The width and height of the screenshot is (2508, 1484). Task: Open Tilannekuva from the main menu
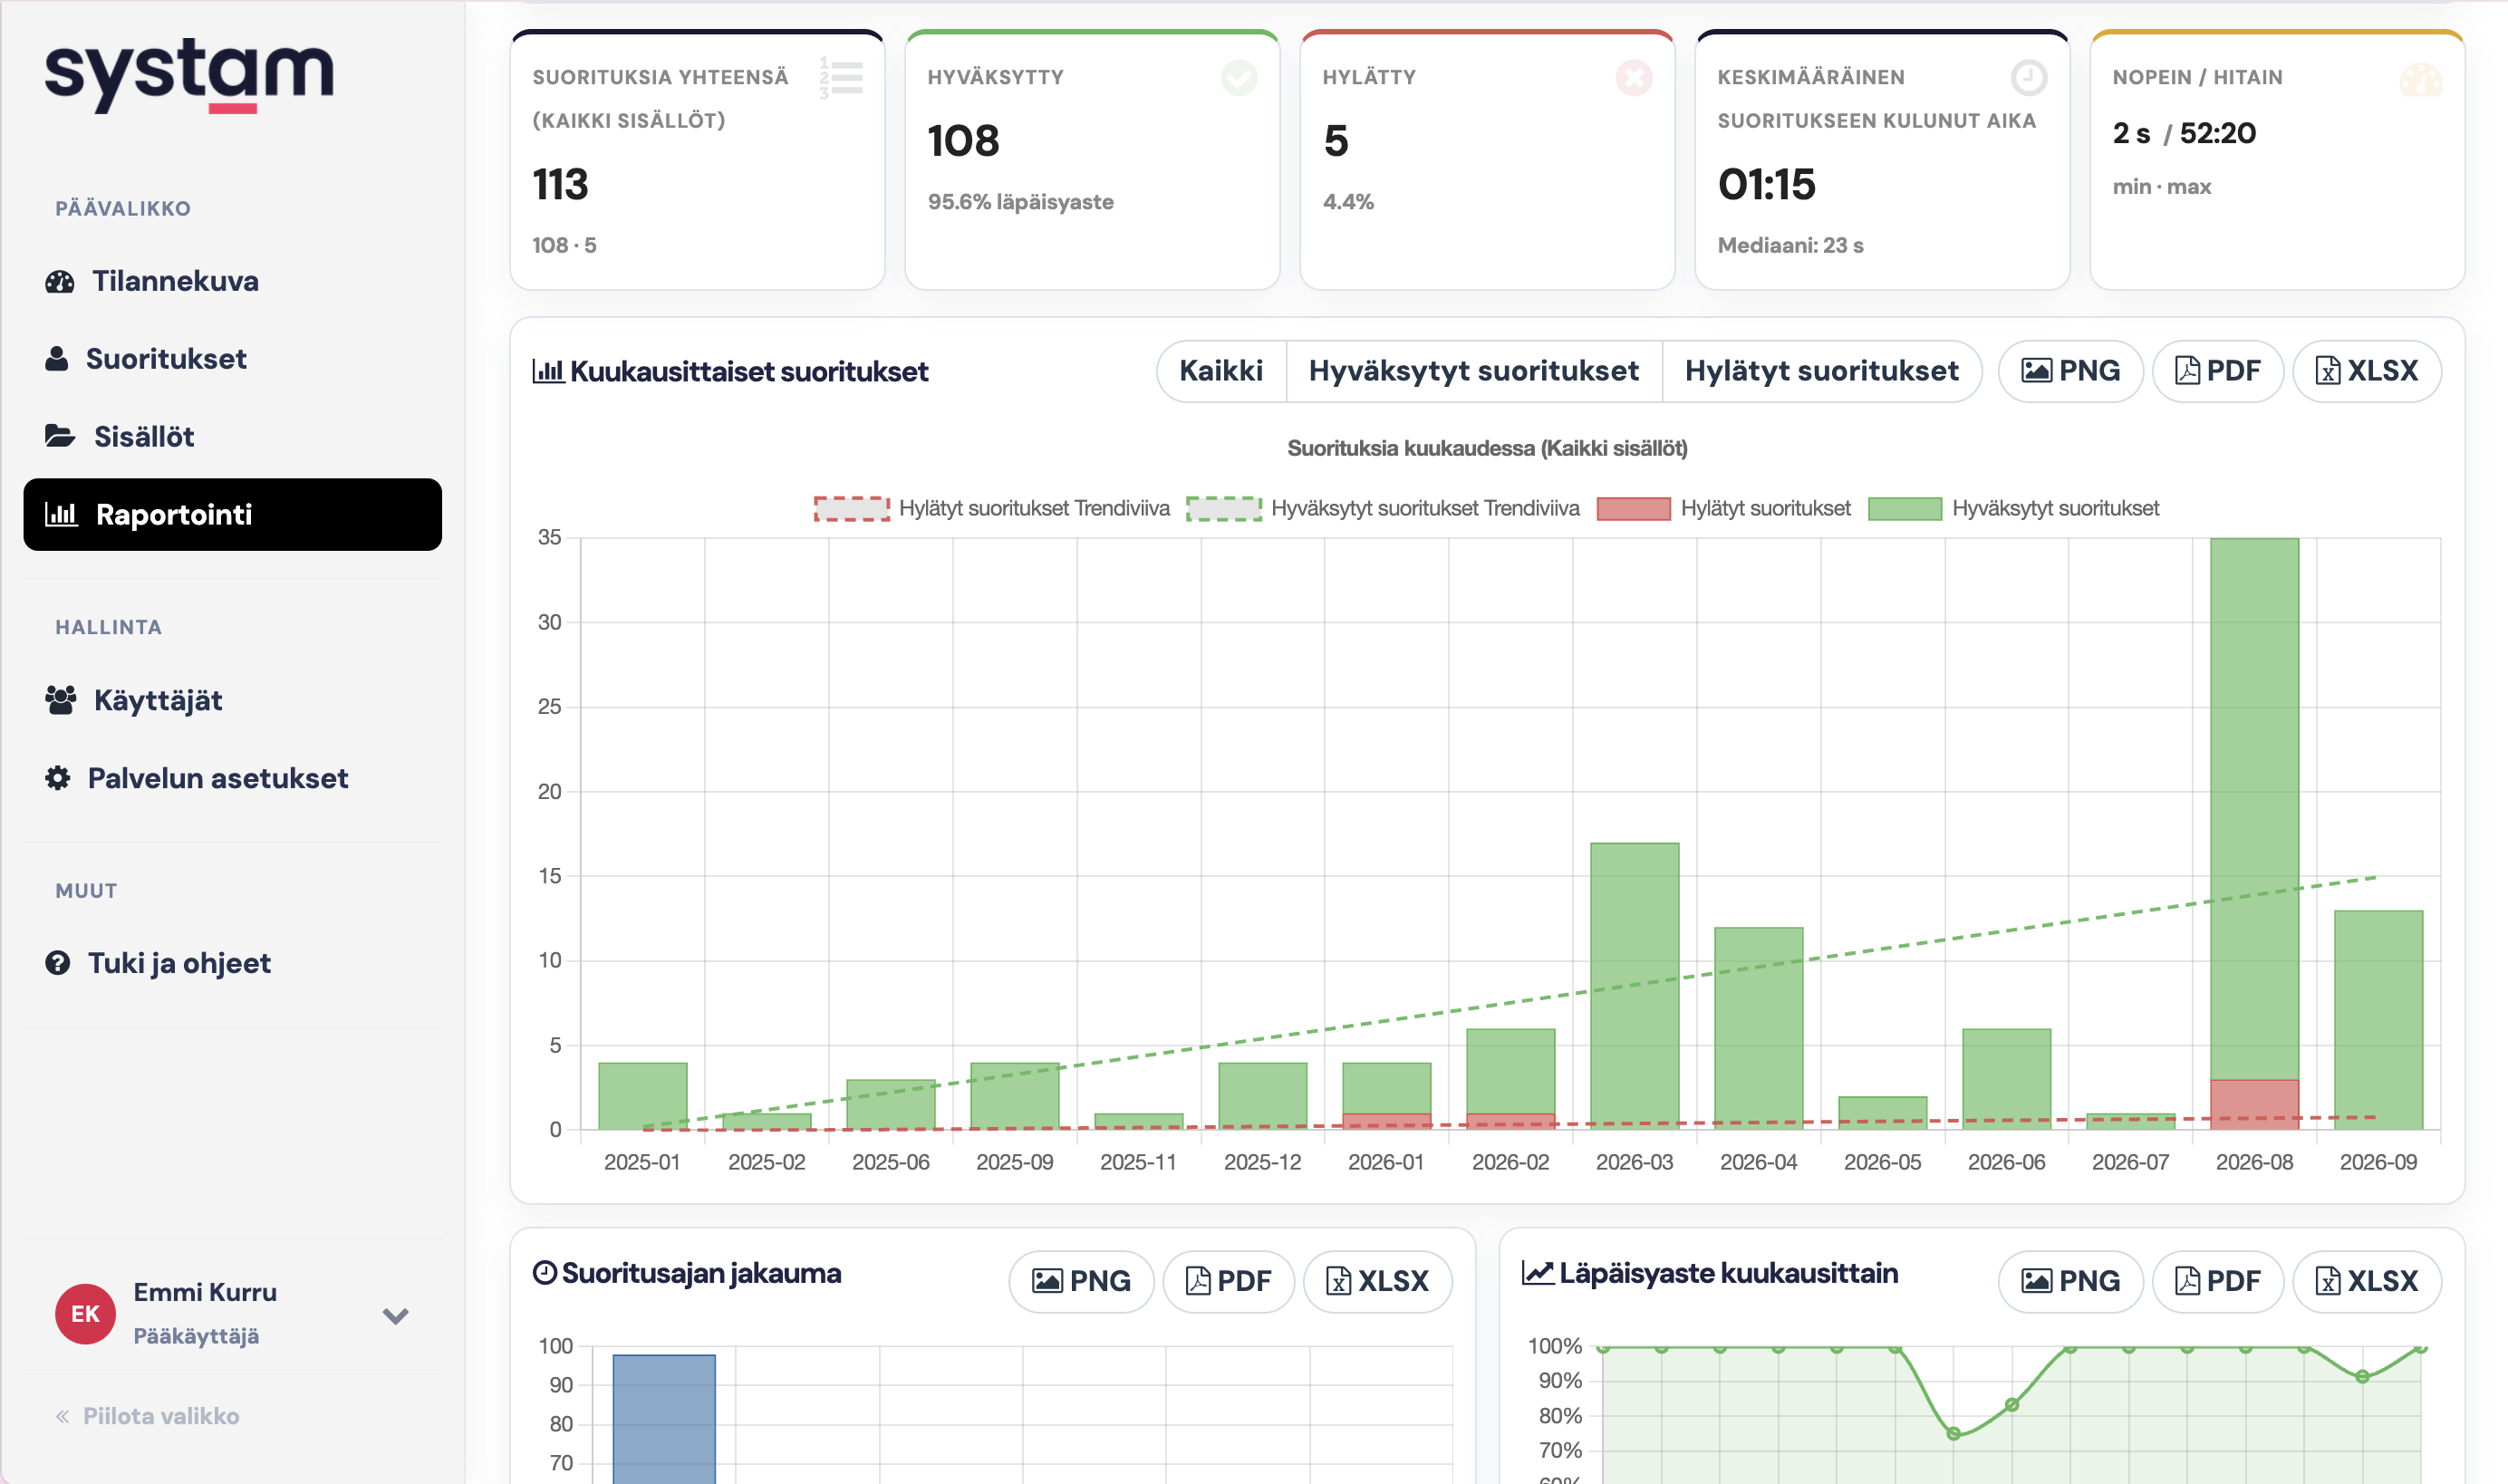(x=232, y=281)
